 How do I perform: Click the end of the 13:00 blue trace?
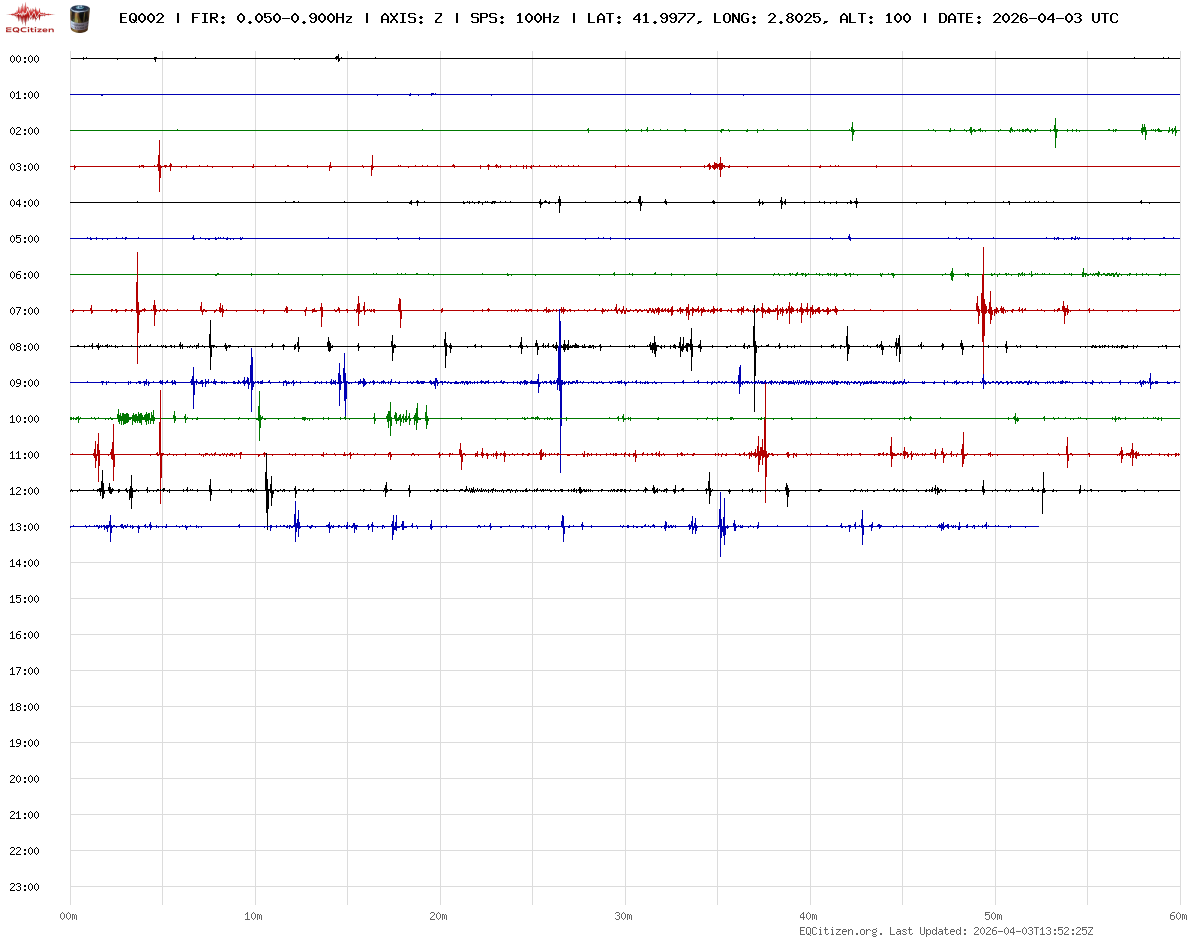1038,526
